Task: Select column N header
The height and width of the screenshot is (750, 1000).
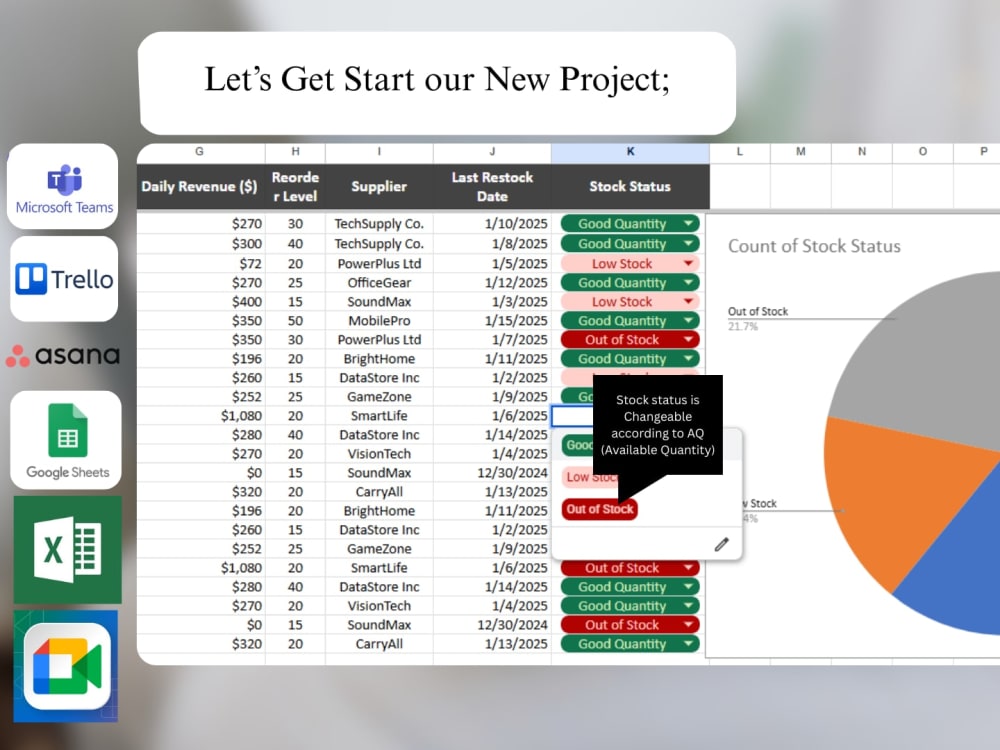Action: tap(862, 152)
